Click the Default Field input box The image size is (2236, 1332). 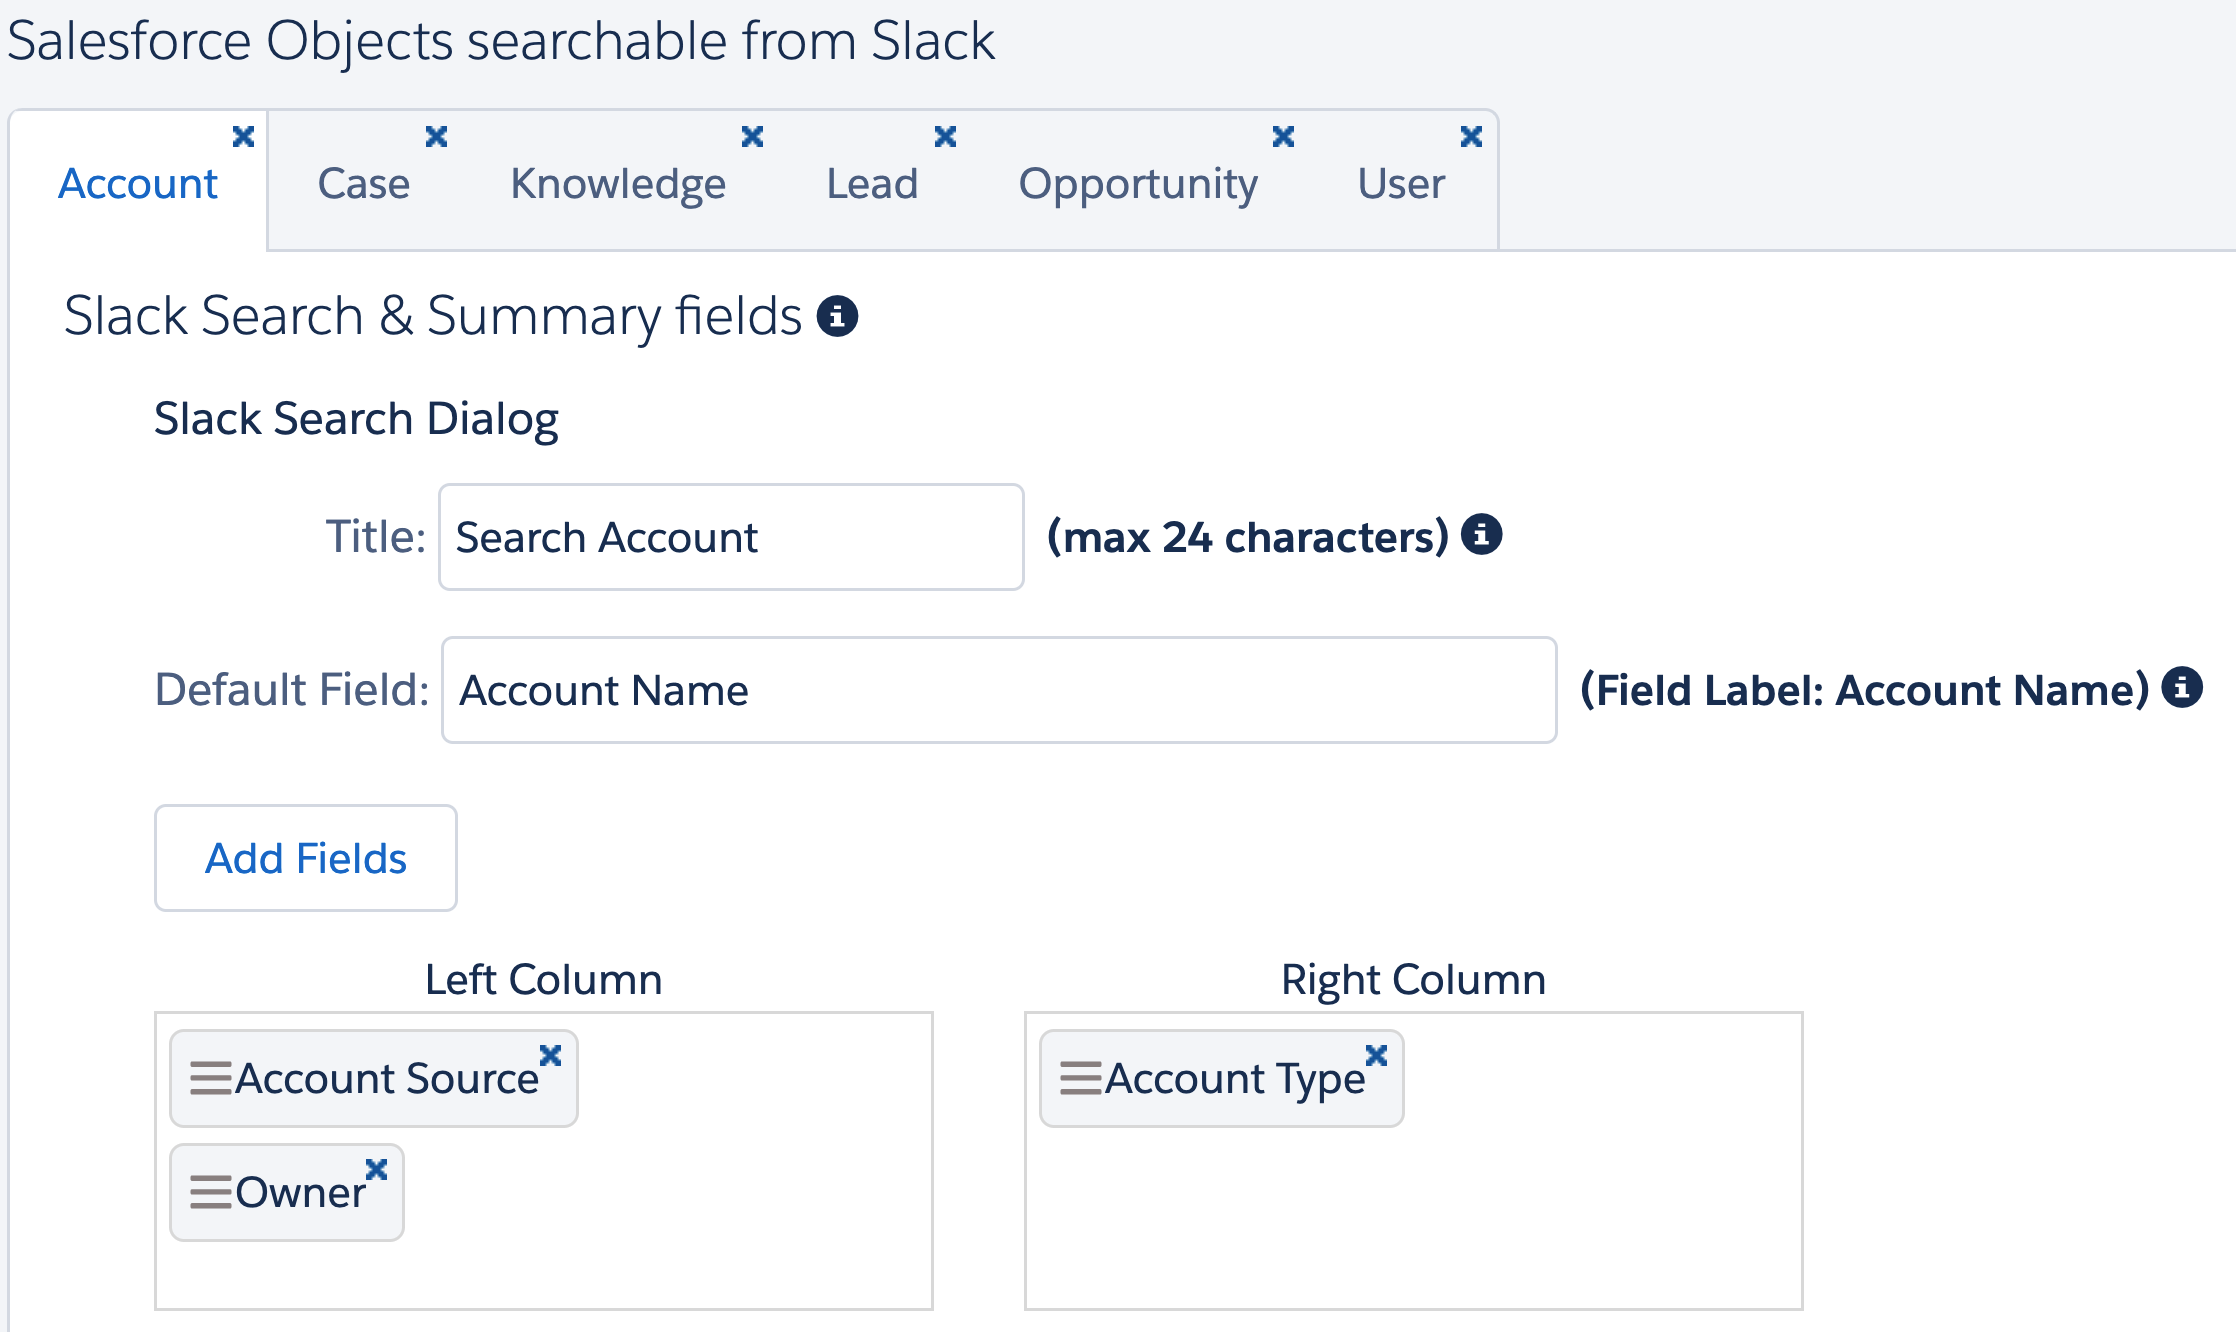[998, 690]
